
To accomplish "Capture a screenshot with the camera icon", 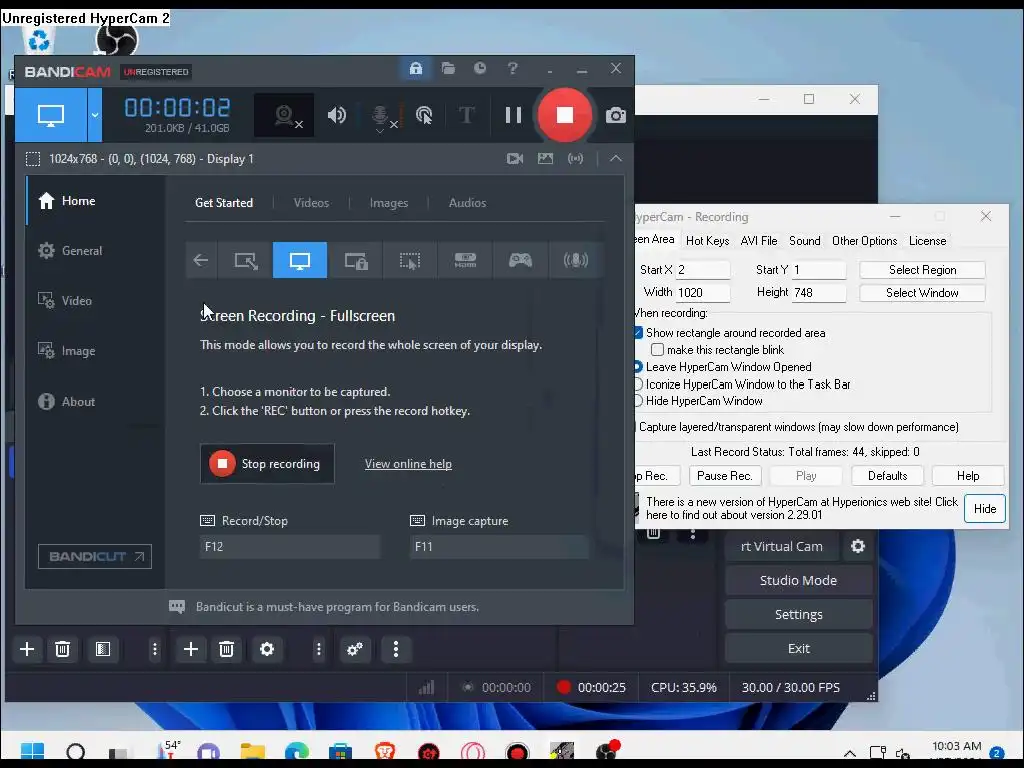I will click(x=615, y=116).
